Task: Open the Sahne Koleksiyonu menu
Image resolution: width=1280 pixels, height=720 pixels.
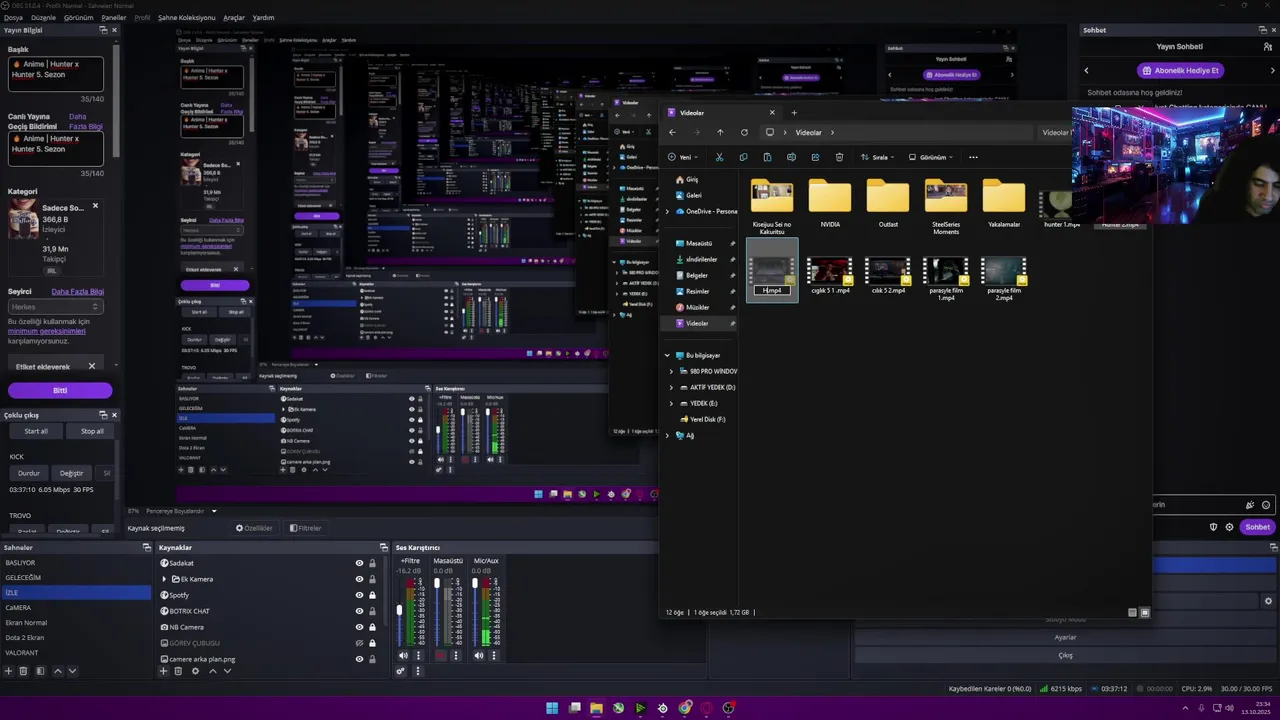Action: 186,18
